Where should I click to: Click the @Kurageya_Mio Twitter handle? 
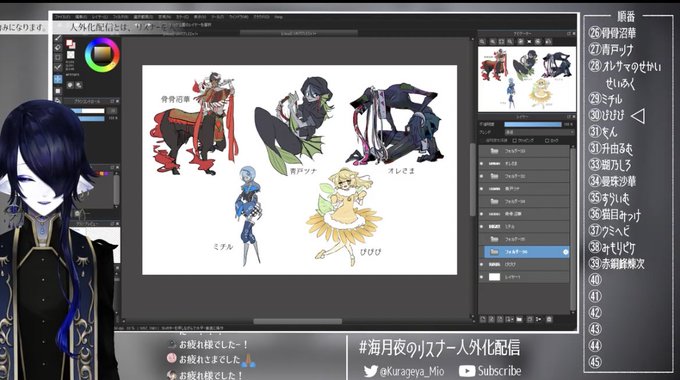(412, 371)
